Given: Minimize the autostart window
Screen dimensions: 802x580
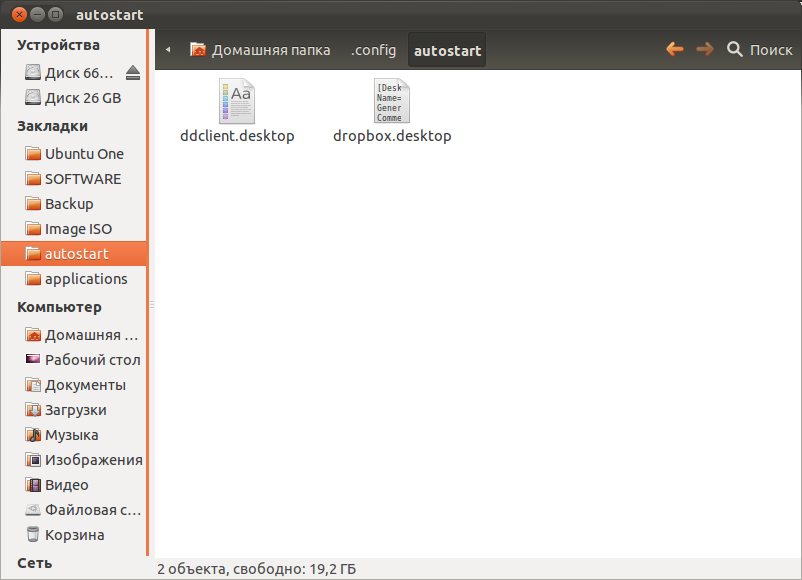Looking at the screenshot, I should click(x=37, y=14).
